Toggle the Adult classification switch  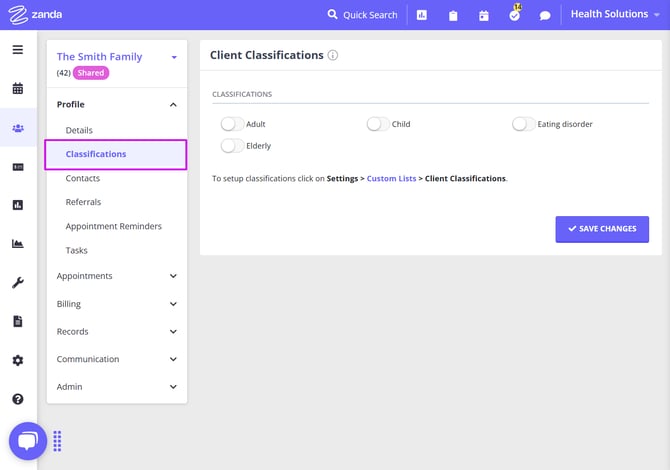[232, 124]
